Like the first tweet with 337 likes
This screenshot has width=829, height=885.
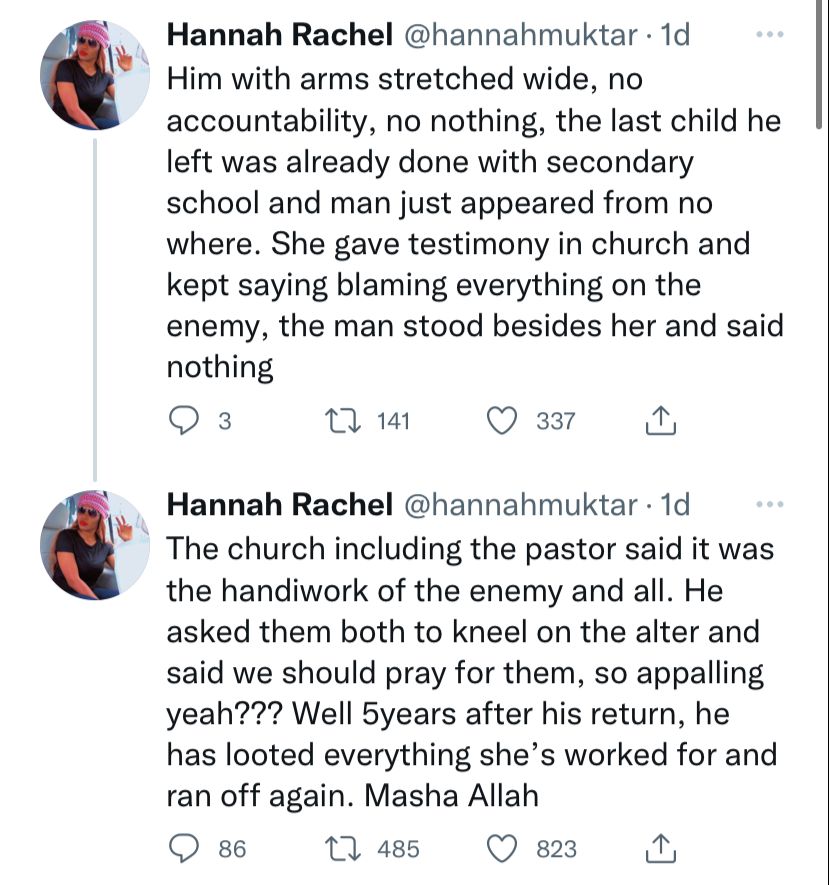pos(500,421)
